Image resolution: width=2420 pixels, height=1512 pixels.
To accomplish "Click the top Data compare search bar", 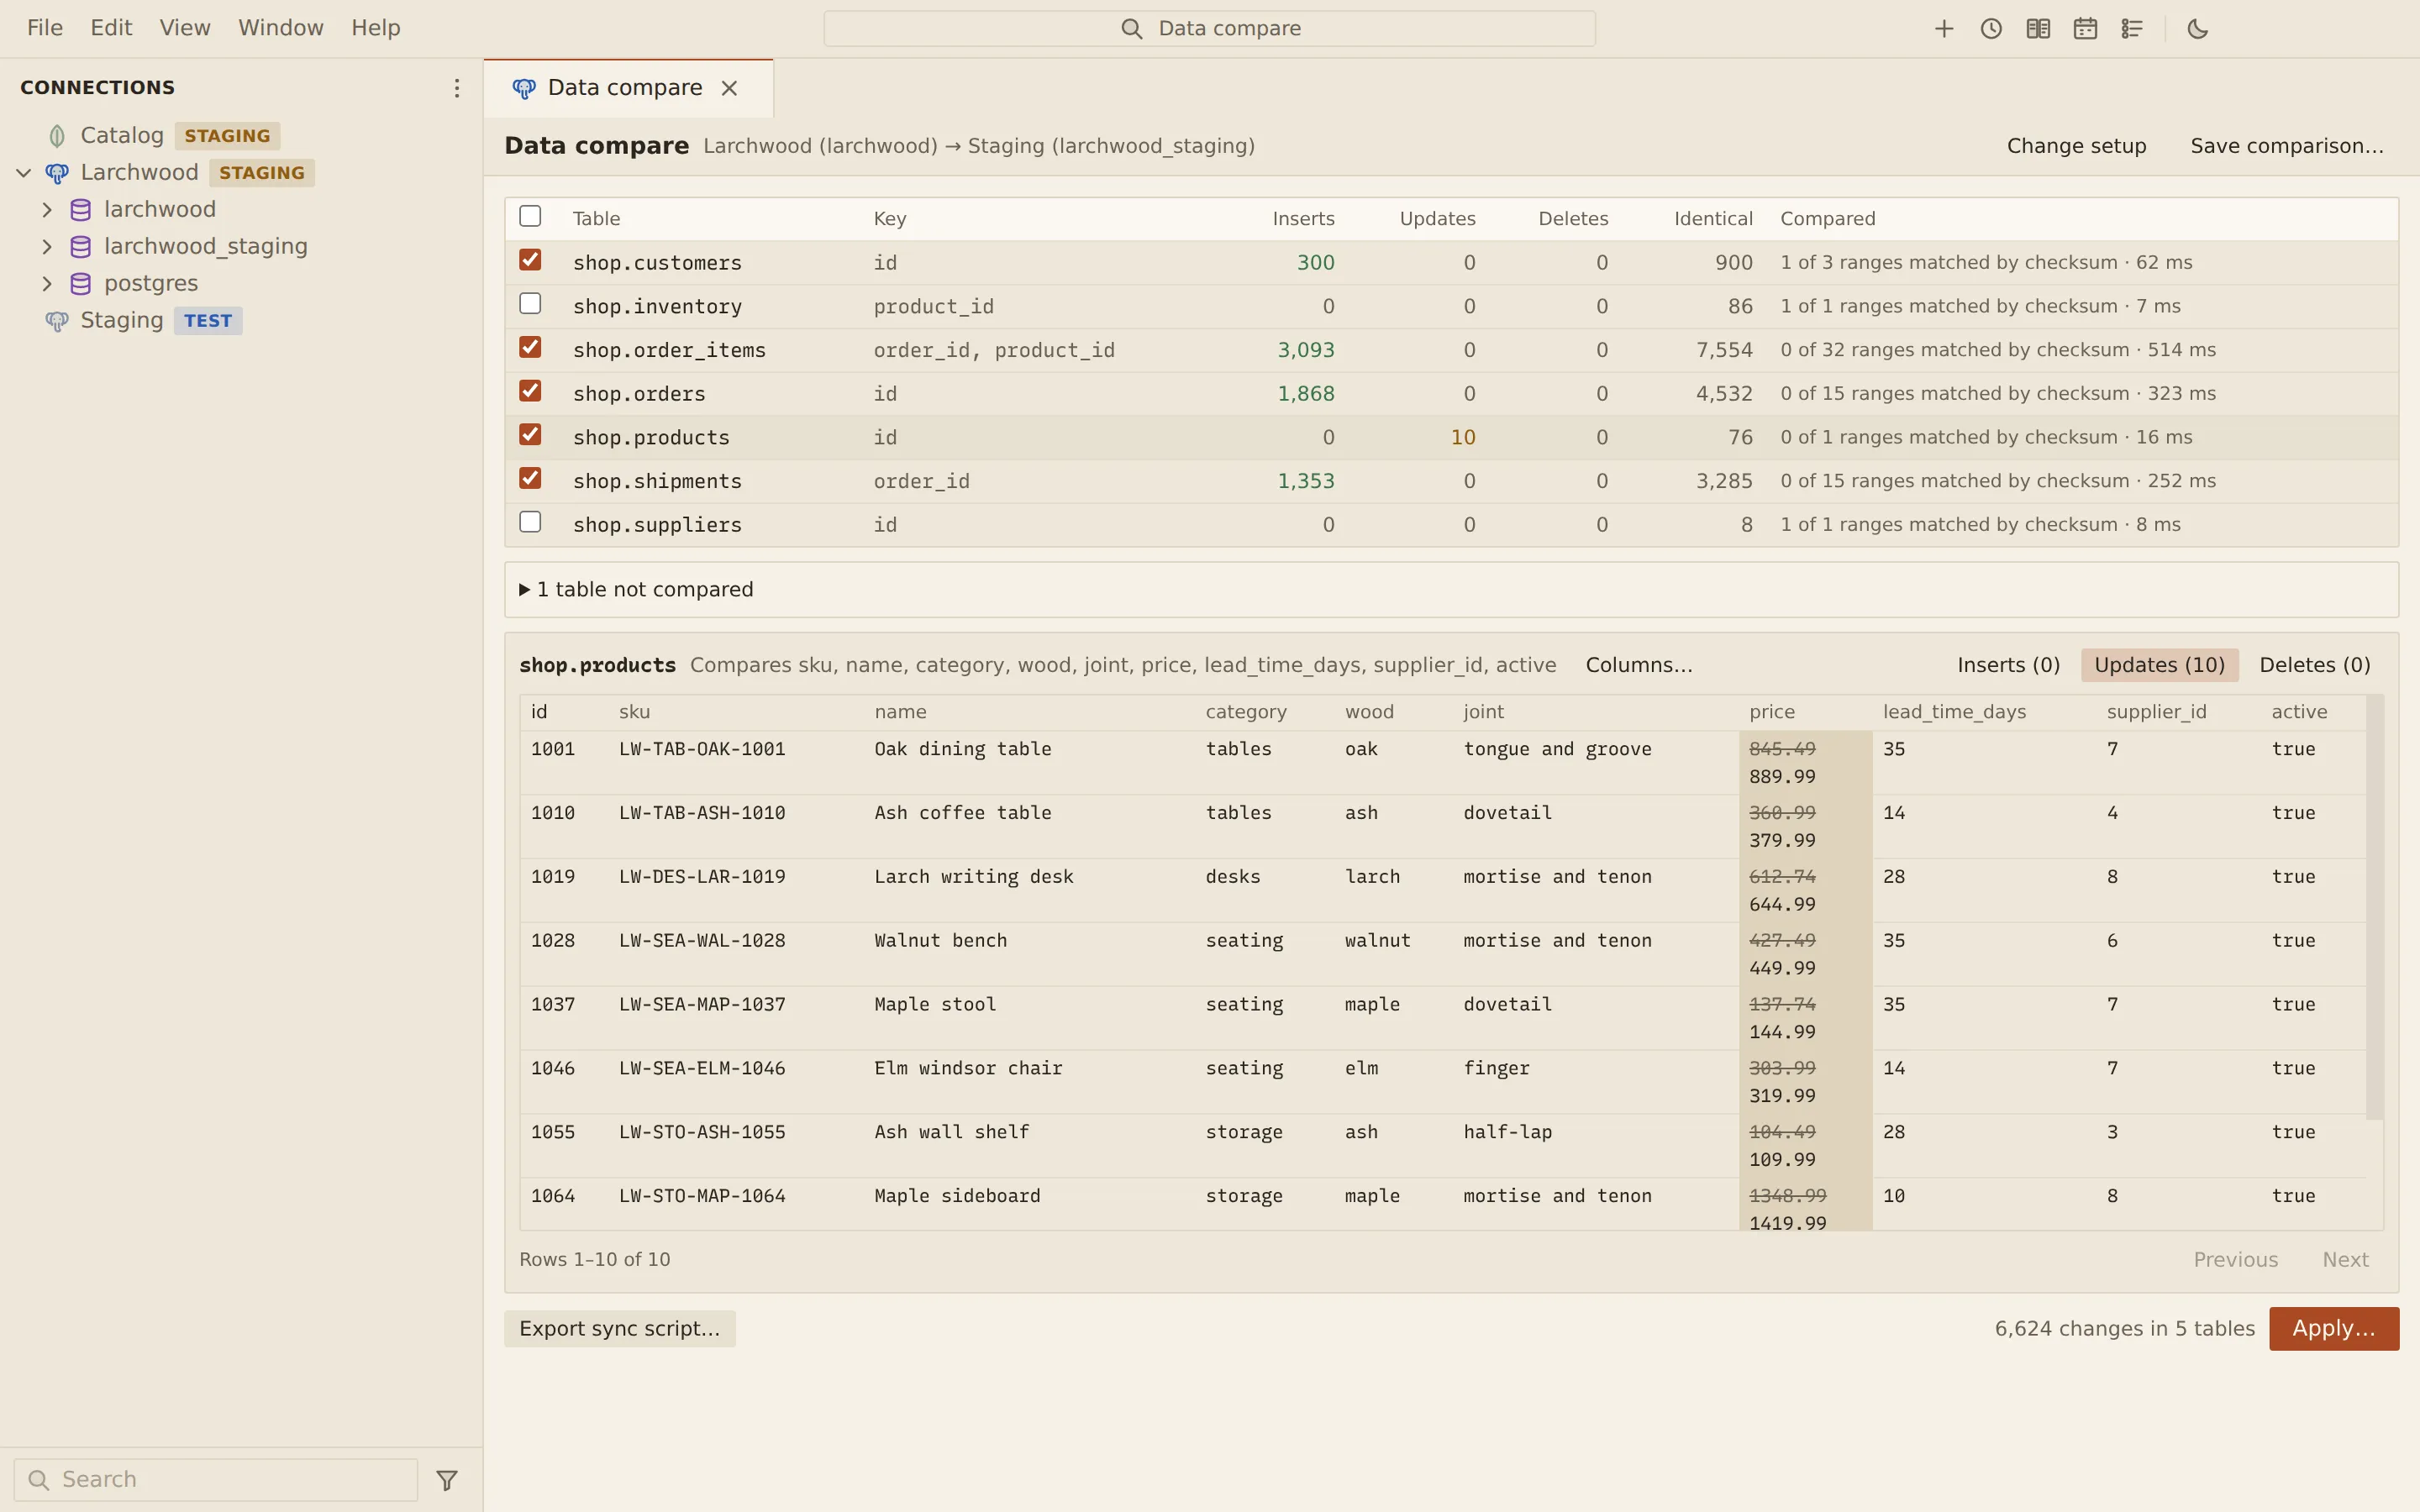I will click(1209, 29).
